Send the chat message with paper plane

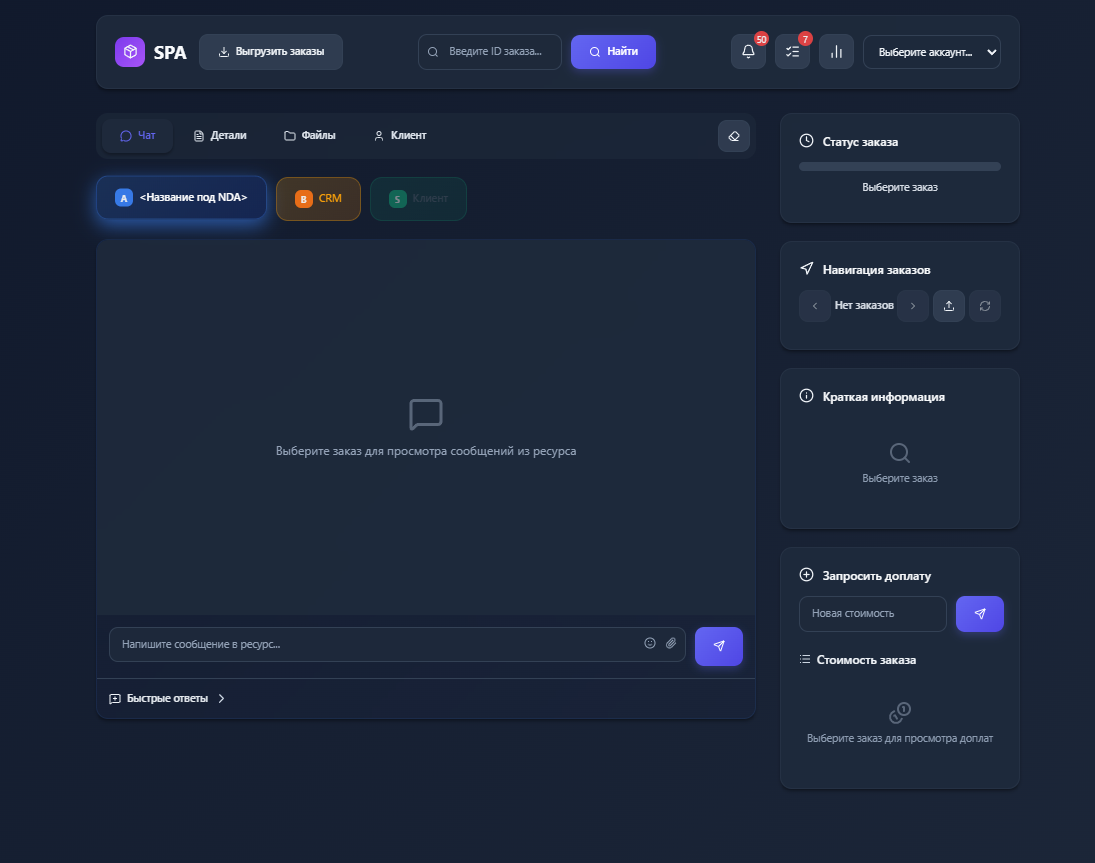pyautogui.click(x=719, y=646)
